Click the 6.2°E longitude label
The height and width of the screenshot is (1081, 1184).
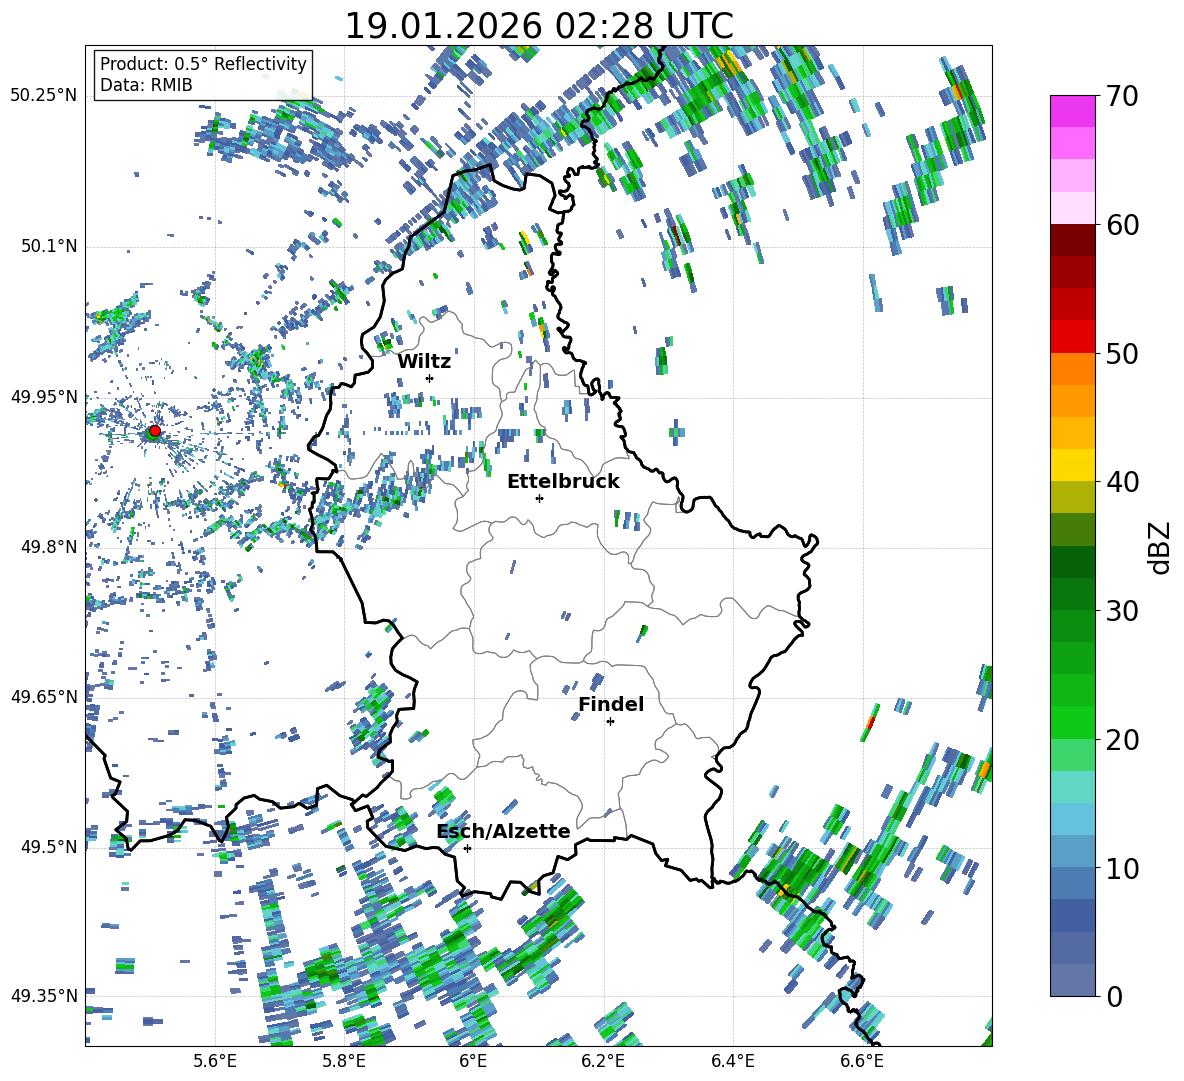coord(603,1061)
